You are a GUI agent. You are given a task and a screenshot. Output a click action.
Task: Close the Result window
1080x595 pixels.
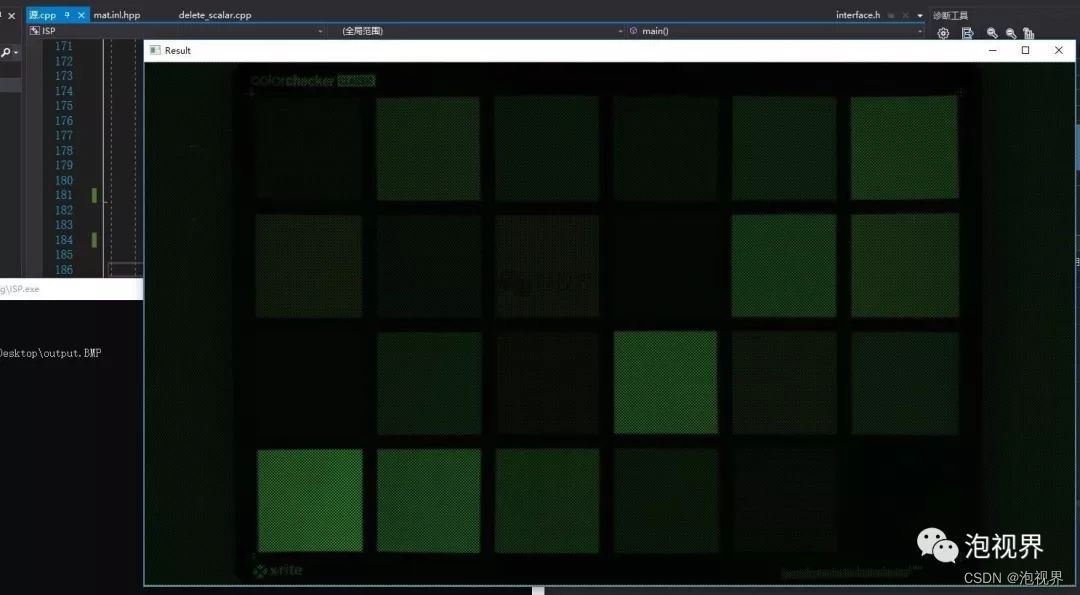click(x=1059, y=50)
